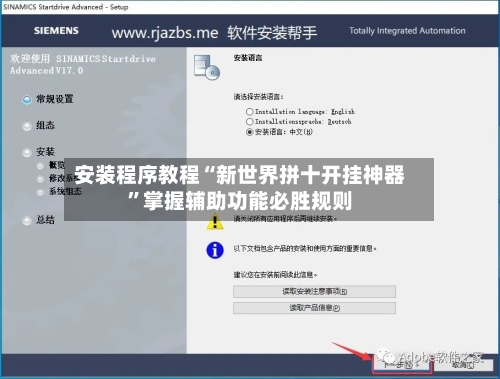
Task: Click the SINAMICS Startdrive Advanced - Setup window title
Action: [66, 7]
